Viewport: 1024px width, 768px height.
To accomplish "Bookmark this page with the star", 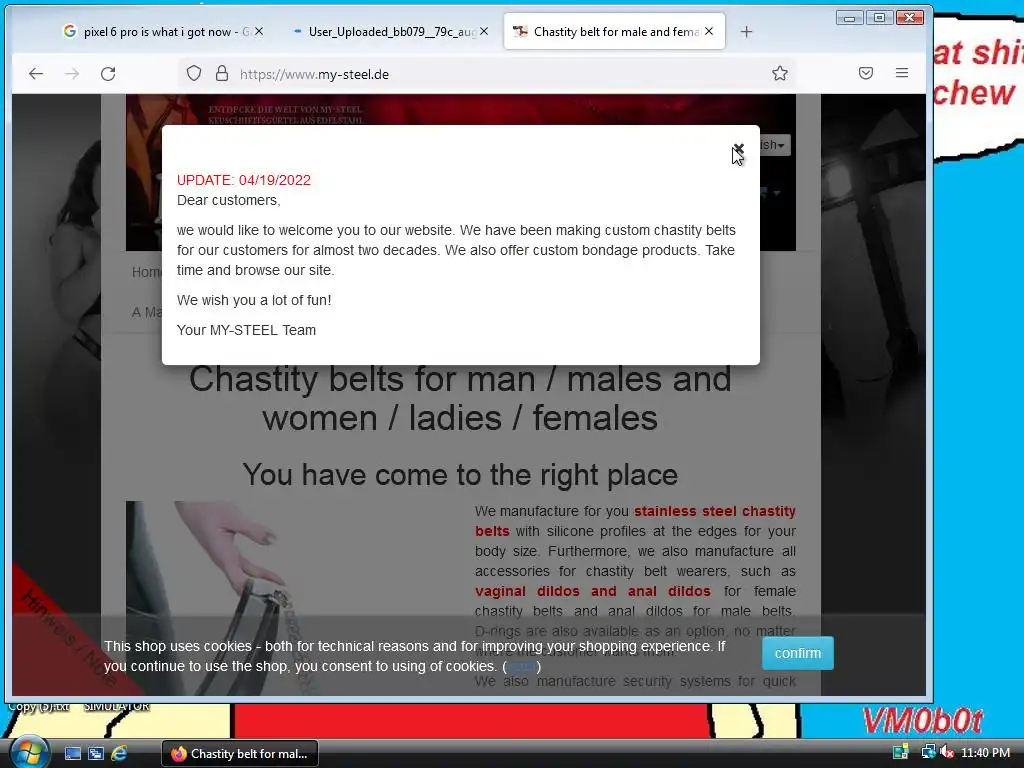I will 780,73.
